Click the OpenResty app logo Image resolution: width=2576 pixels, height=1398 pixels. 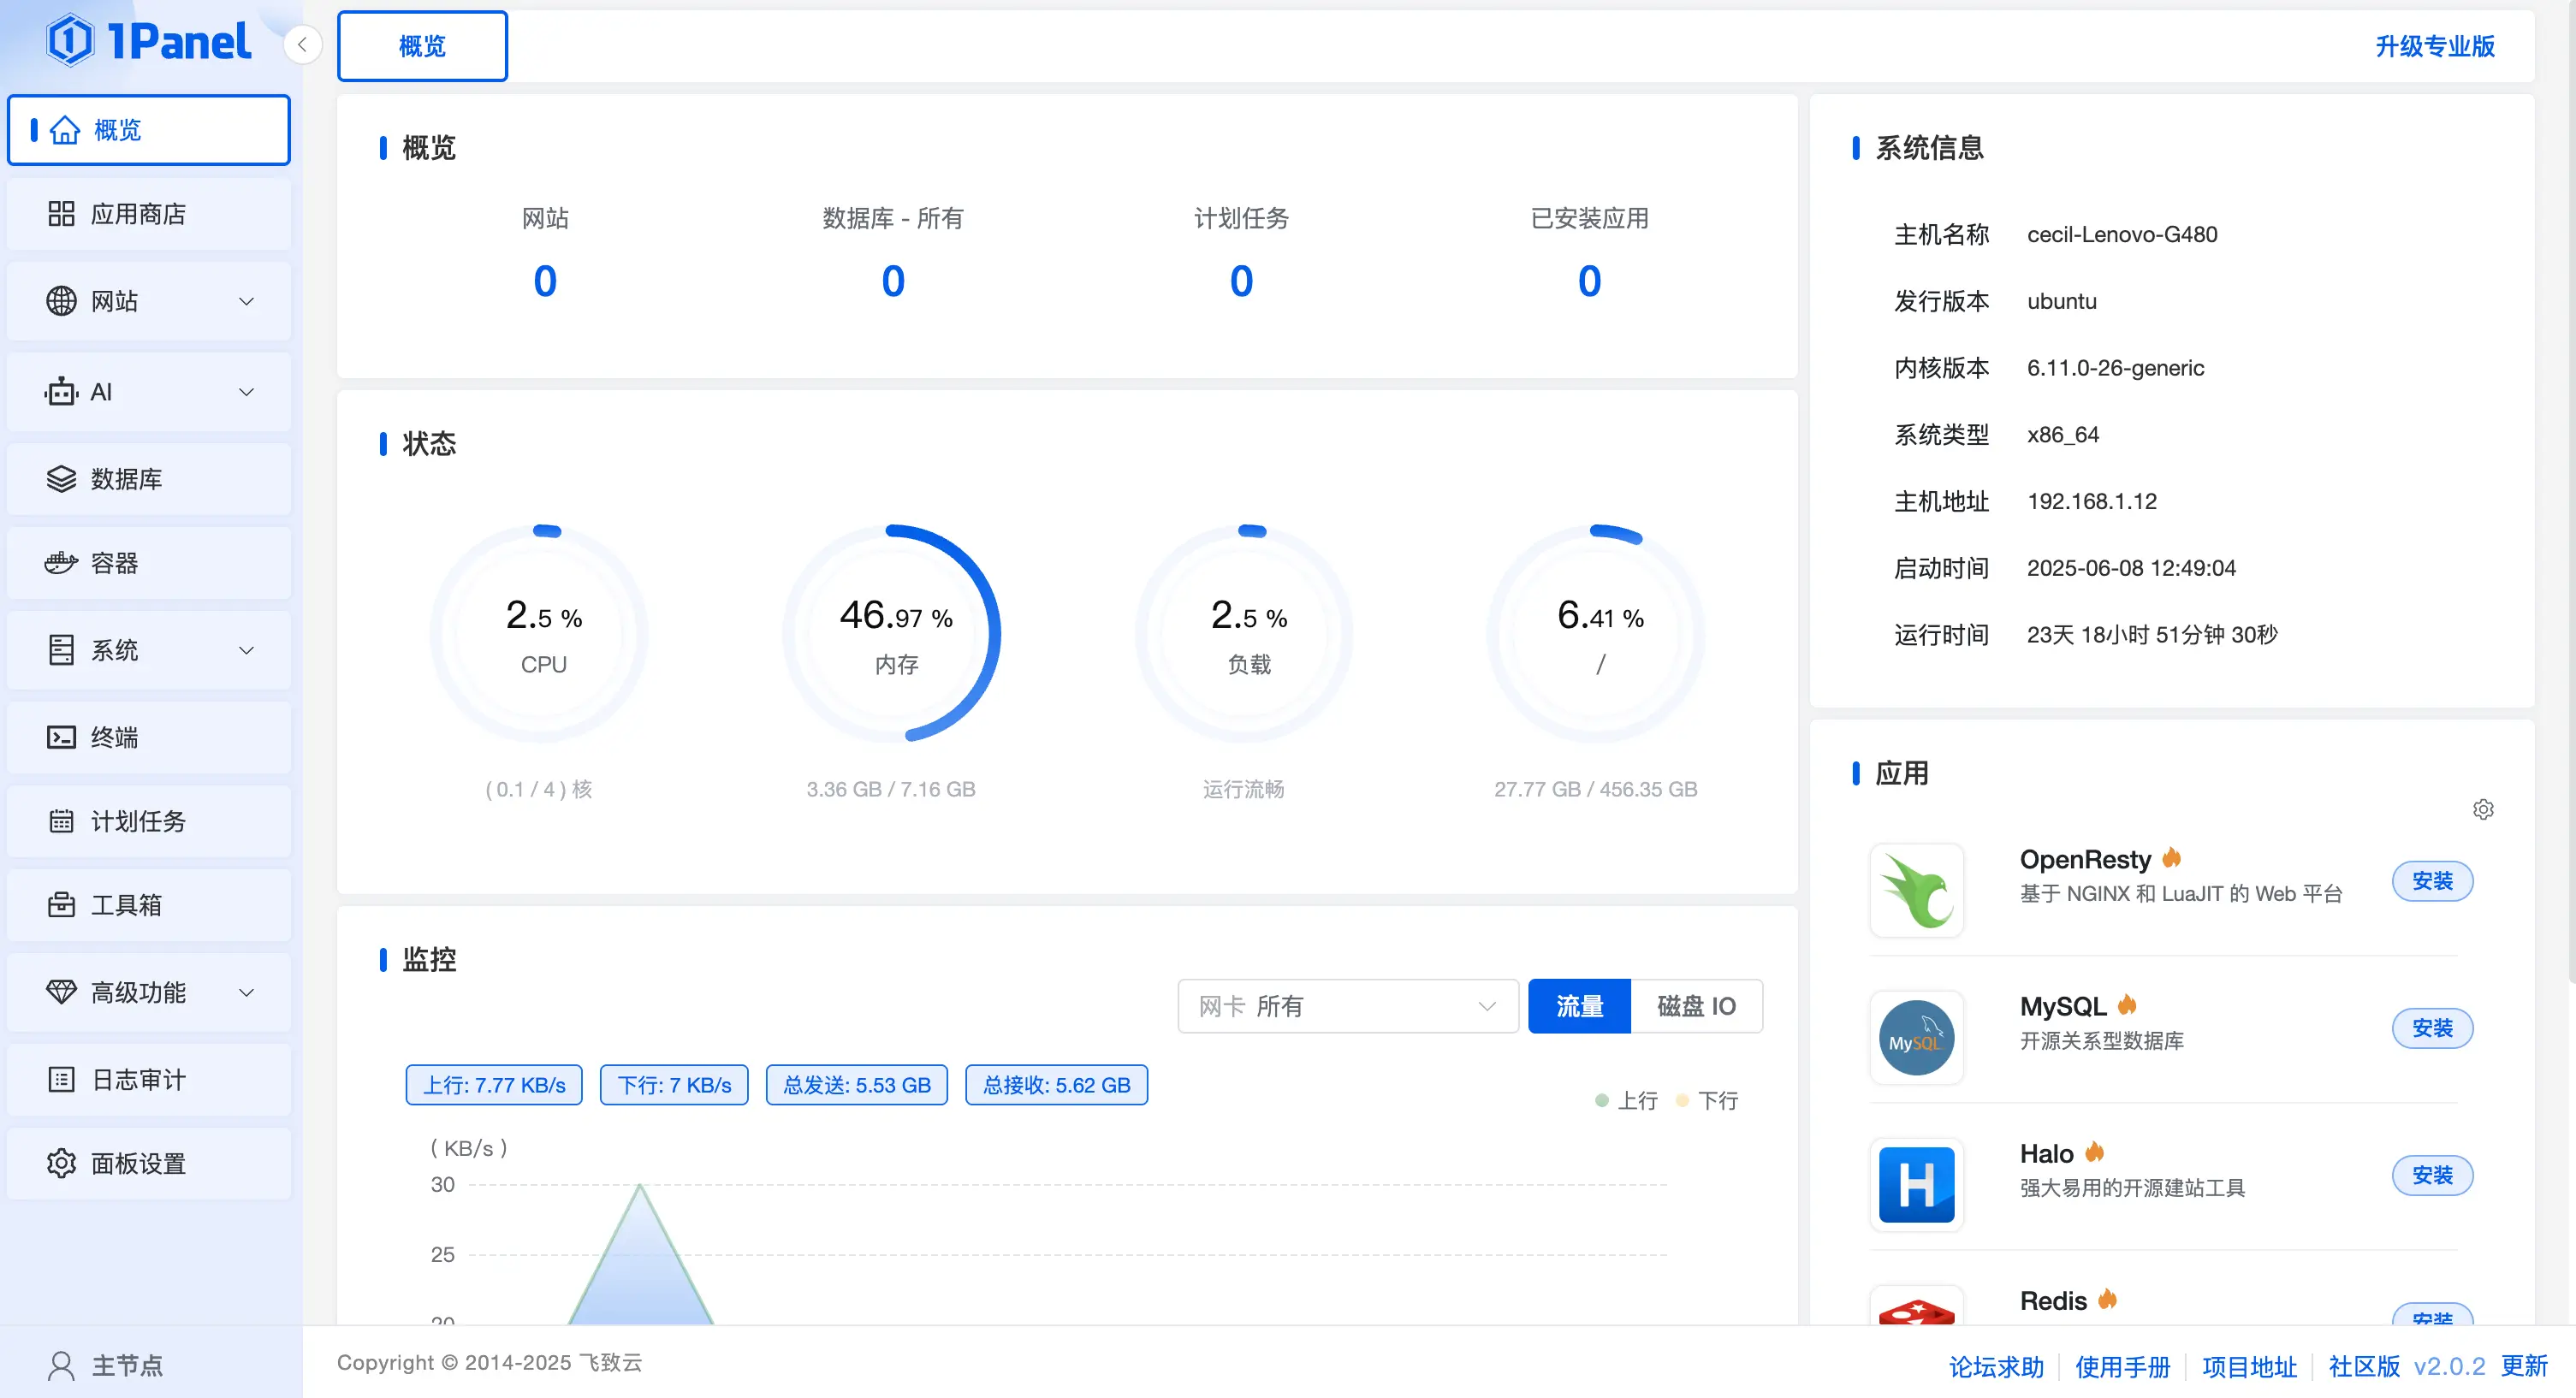[1916, 890]
